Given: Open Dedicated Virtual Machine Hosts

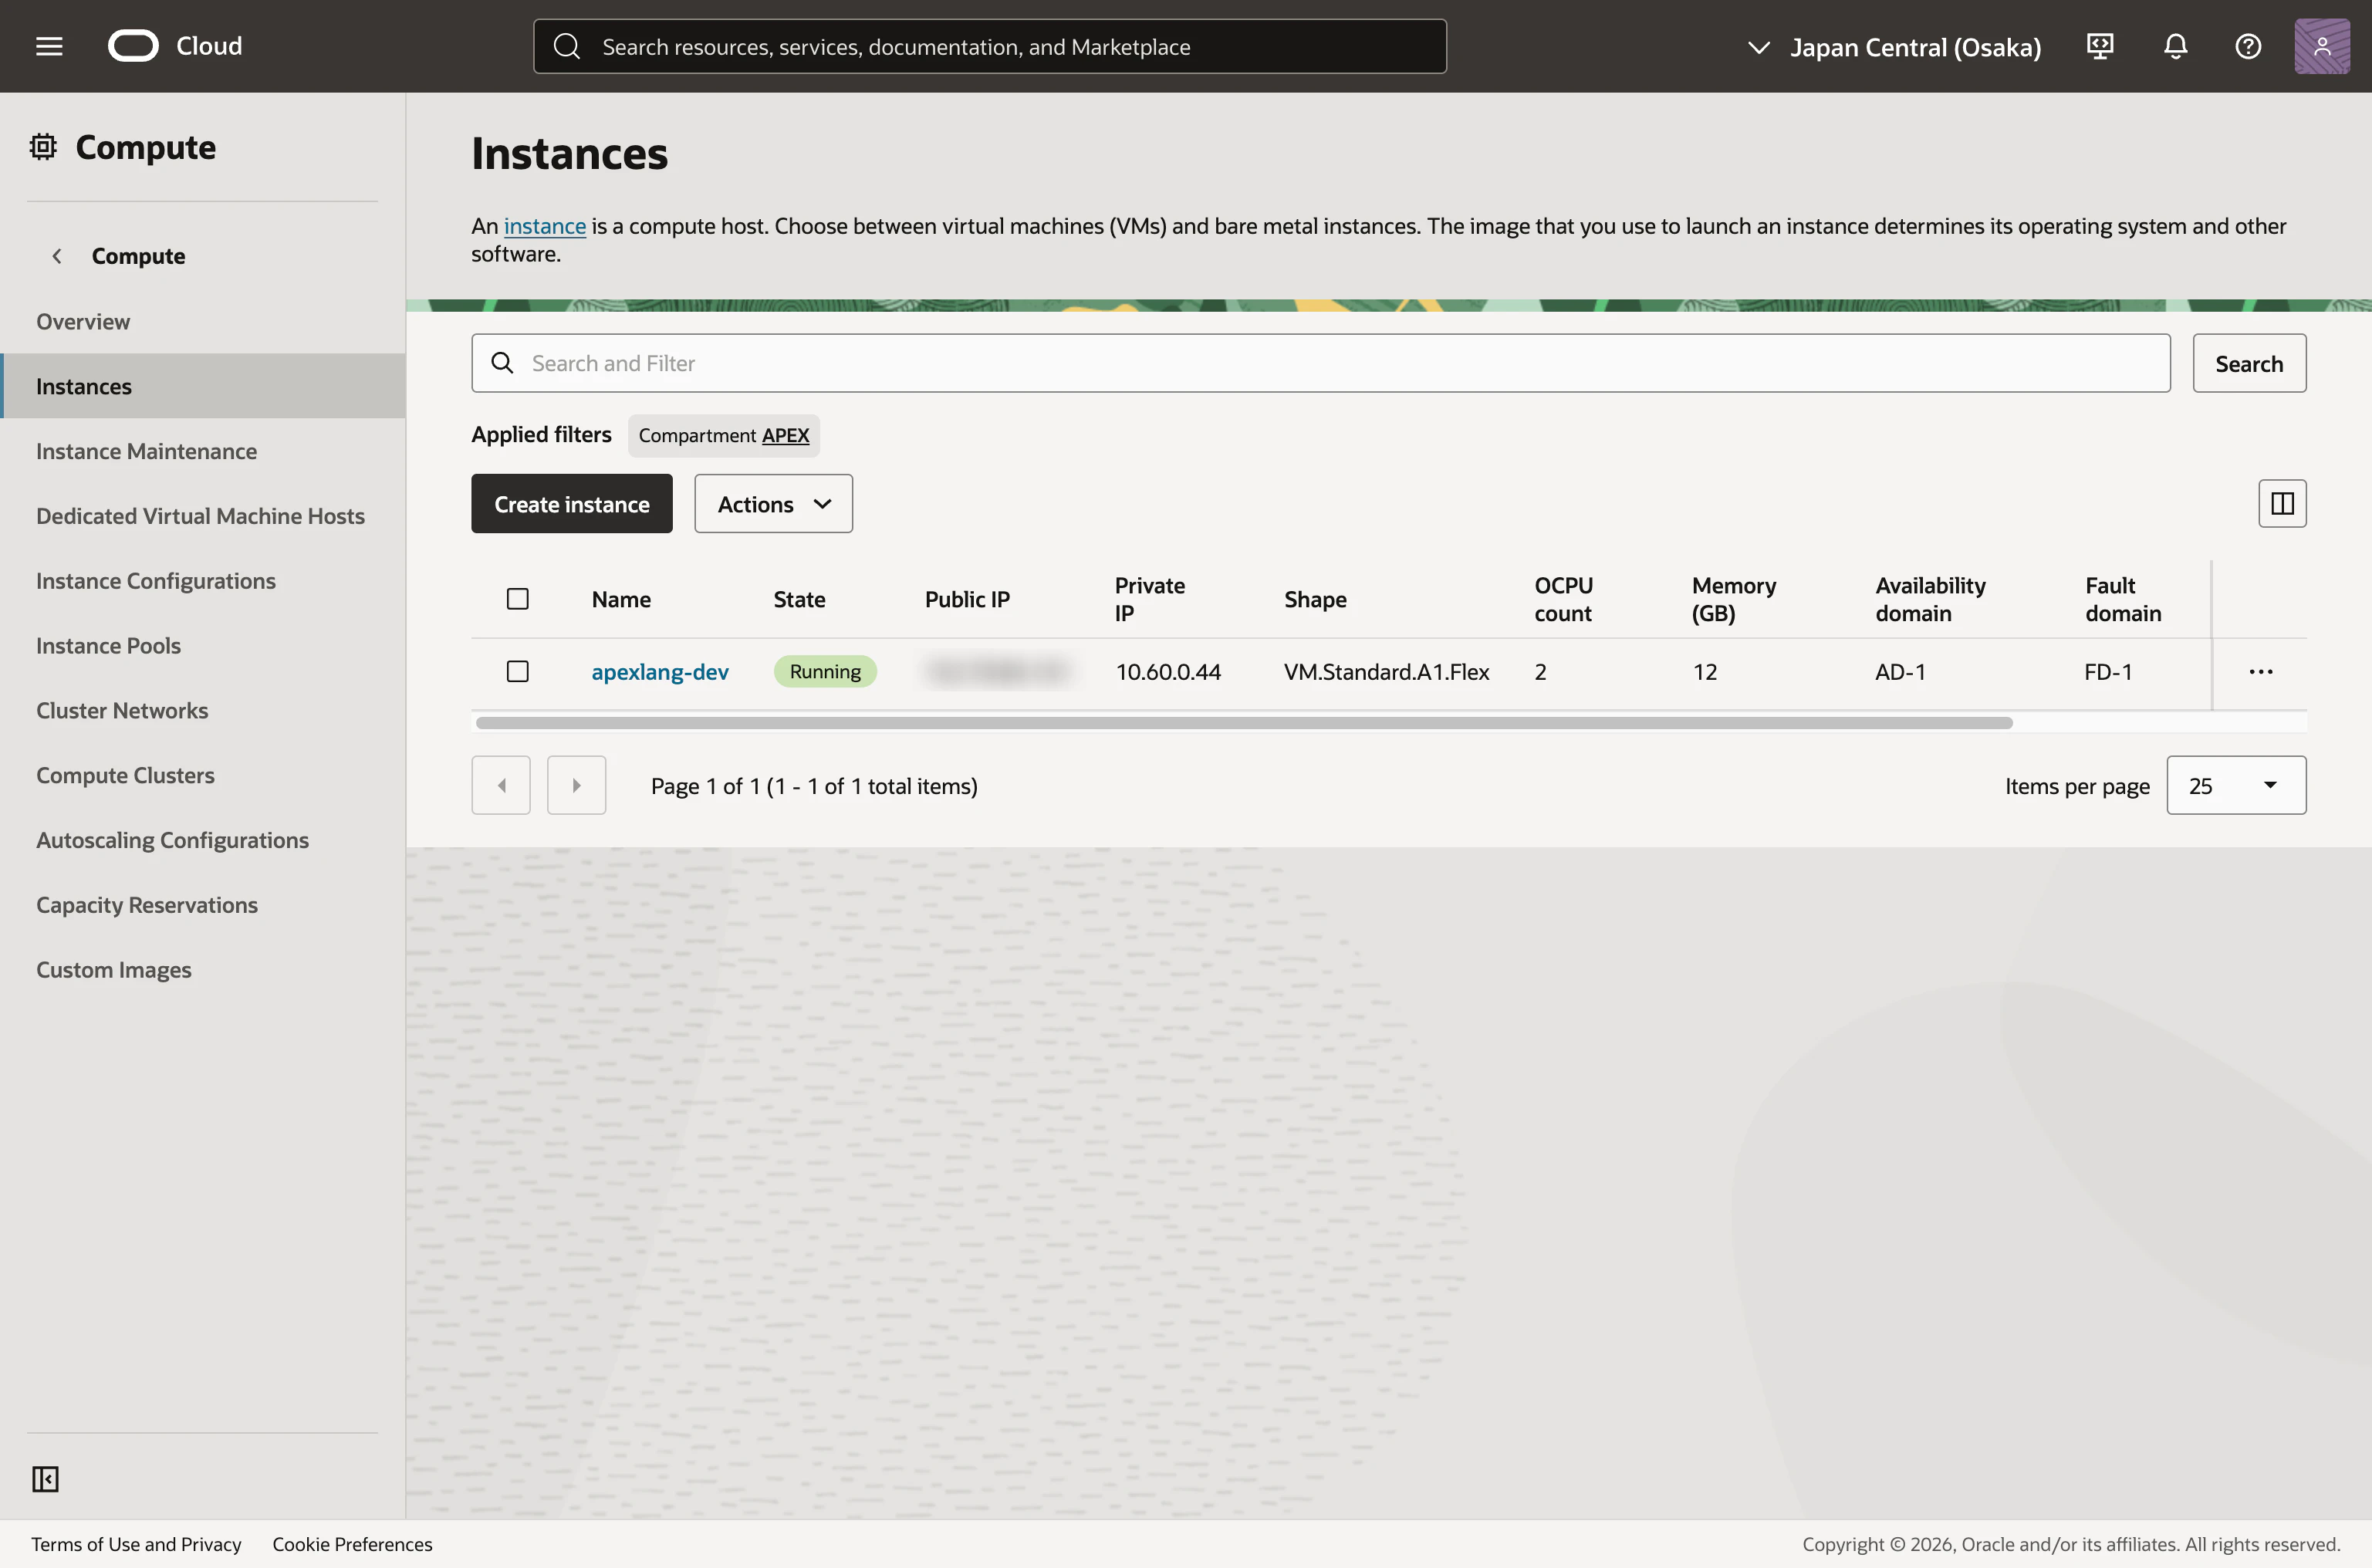Looking at the screenshot, I should [200, 516].
